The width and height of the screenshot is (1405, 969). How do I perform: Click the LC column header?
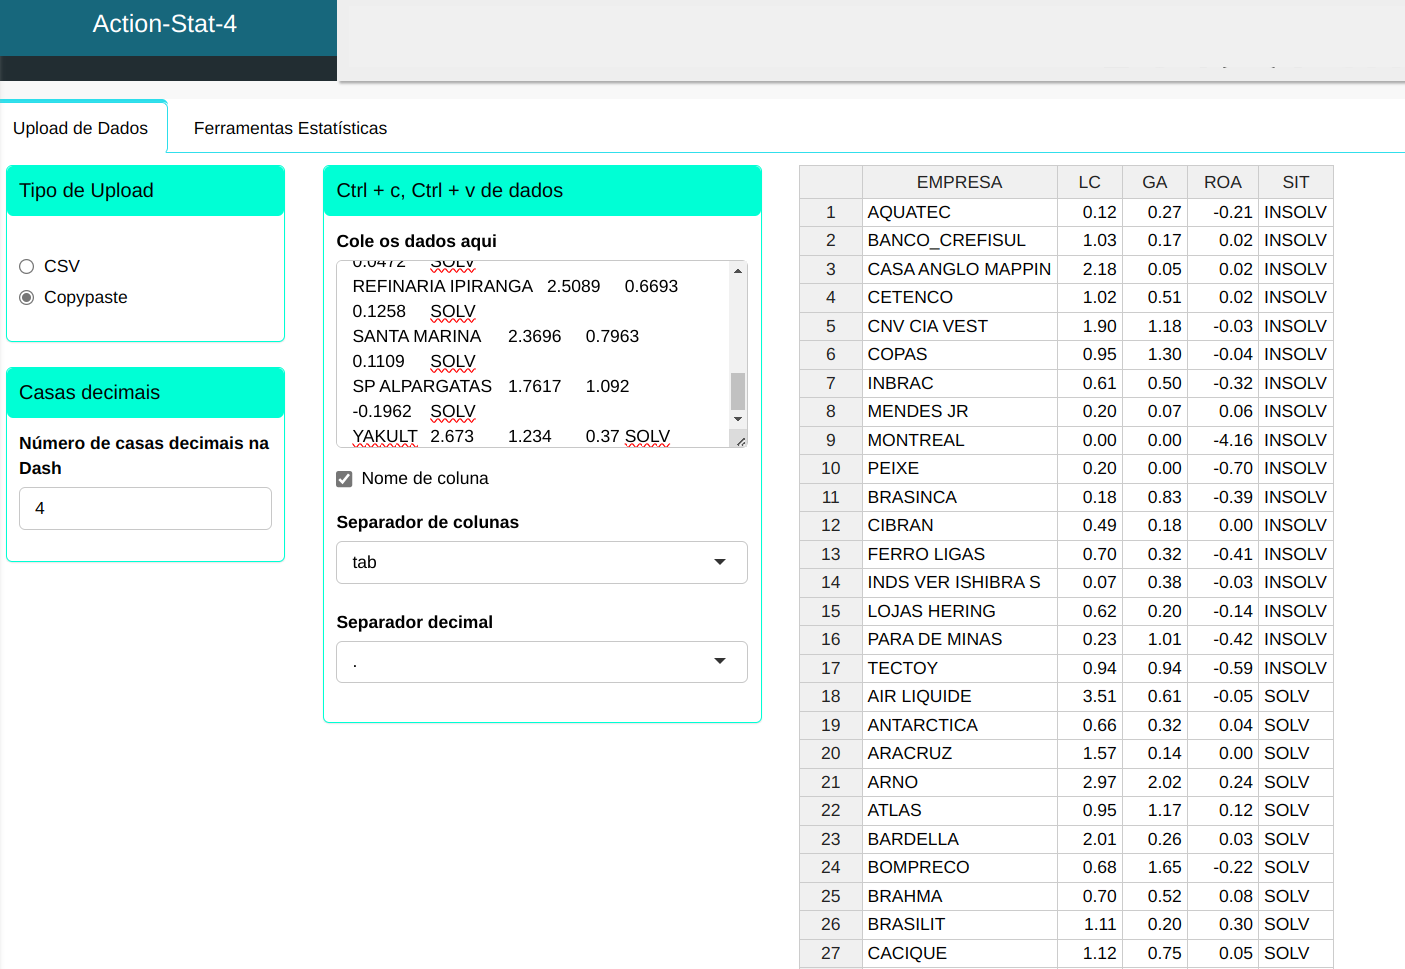[1089, 182]
